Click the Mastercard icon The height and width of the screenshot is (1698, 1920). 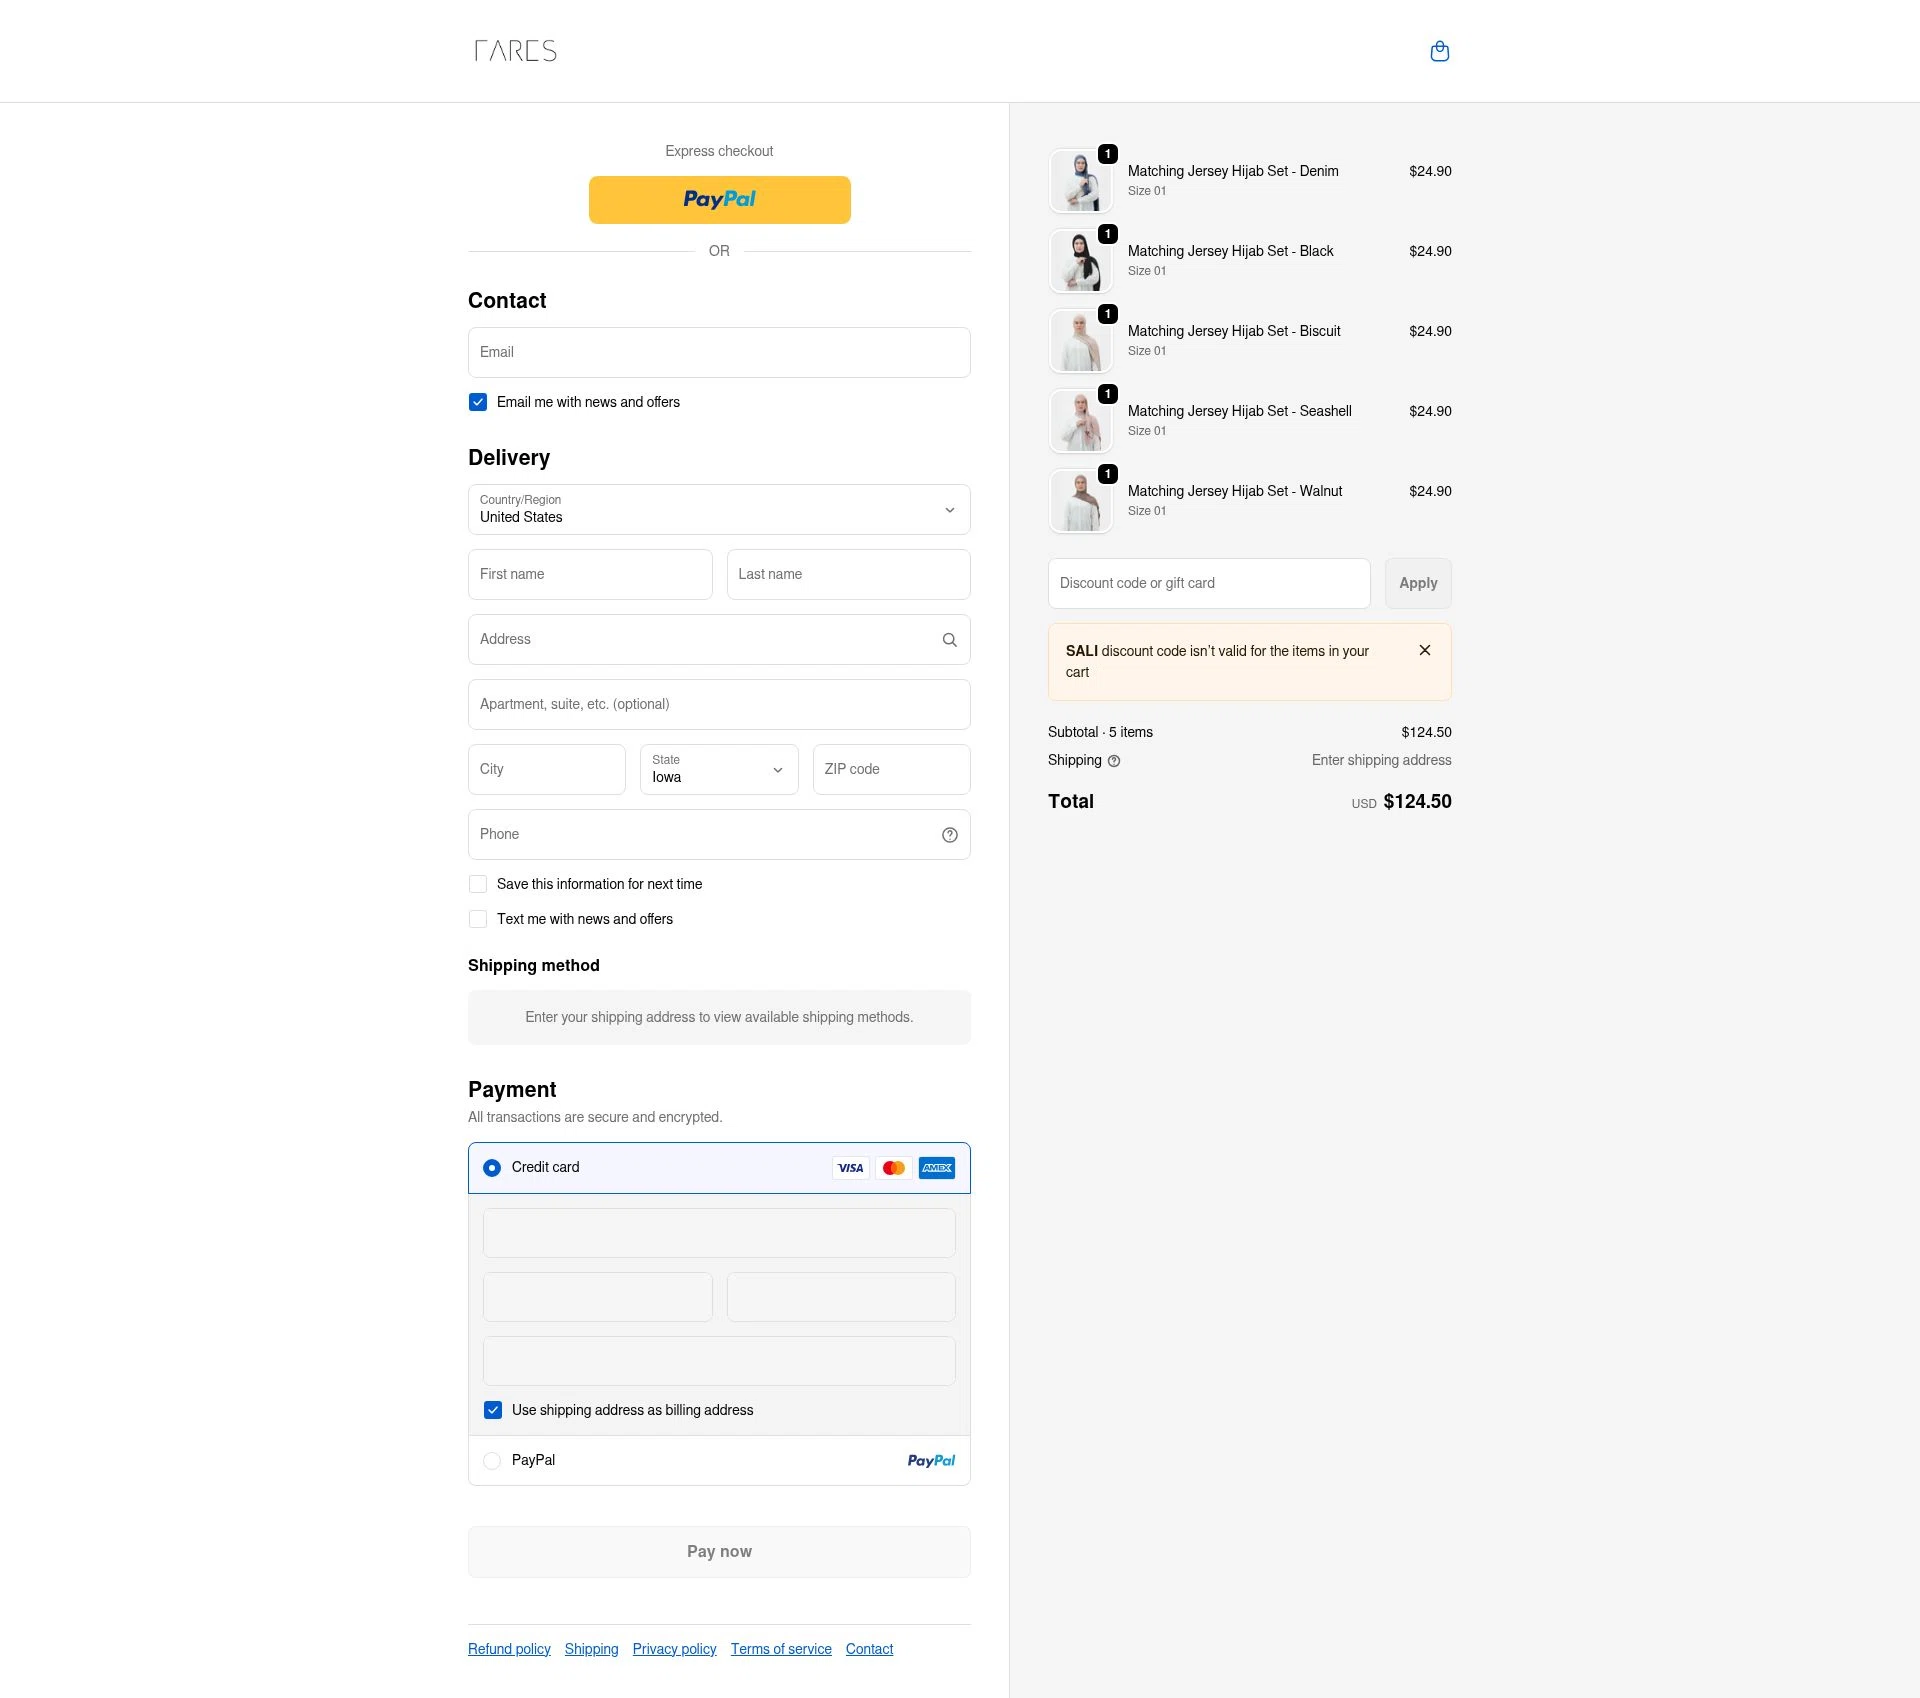(x=893, y=1167)
